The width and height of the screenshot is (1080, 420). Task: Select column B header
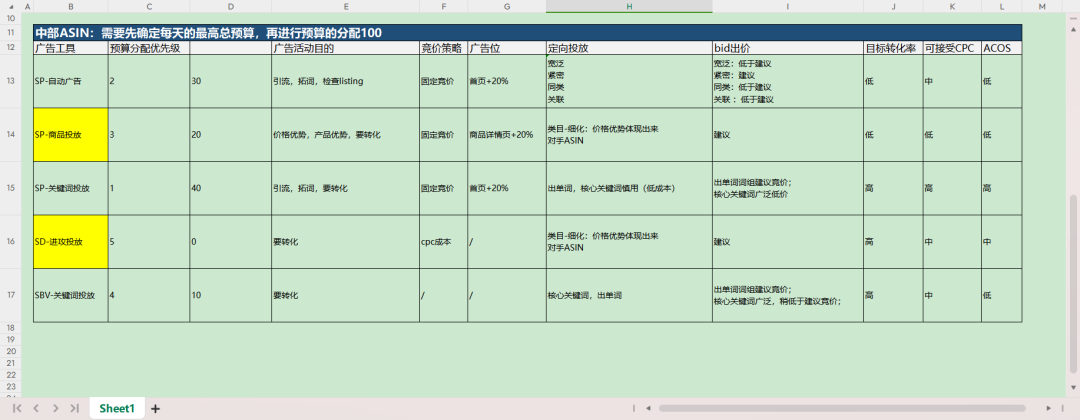pyautogui.click(x=71, y=6)
